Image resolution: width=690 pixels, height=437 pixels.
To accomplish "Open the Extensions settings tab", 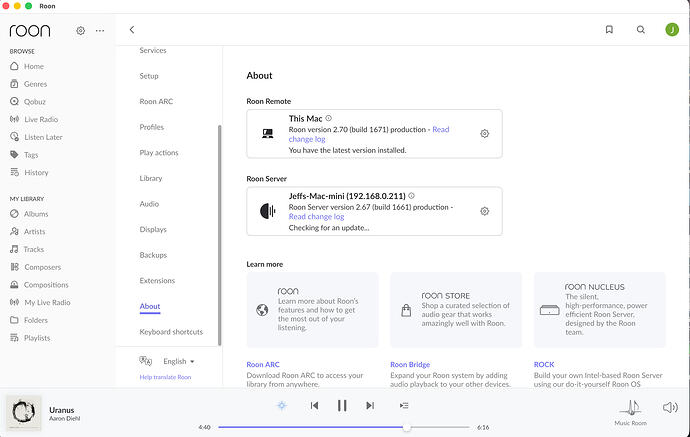I will tap(157, 280).
